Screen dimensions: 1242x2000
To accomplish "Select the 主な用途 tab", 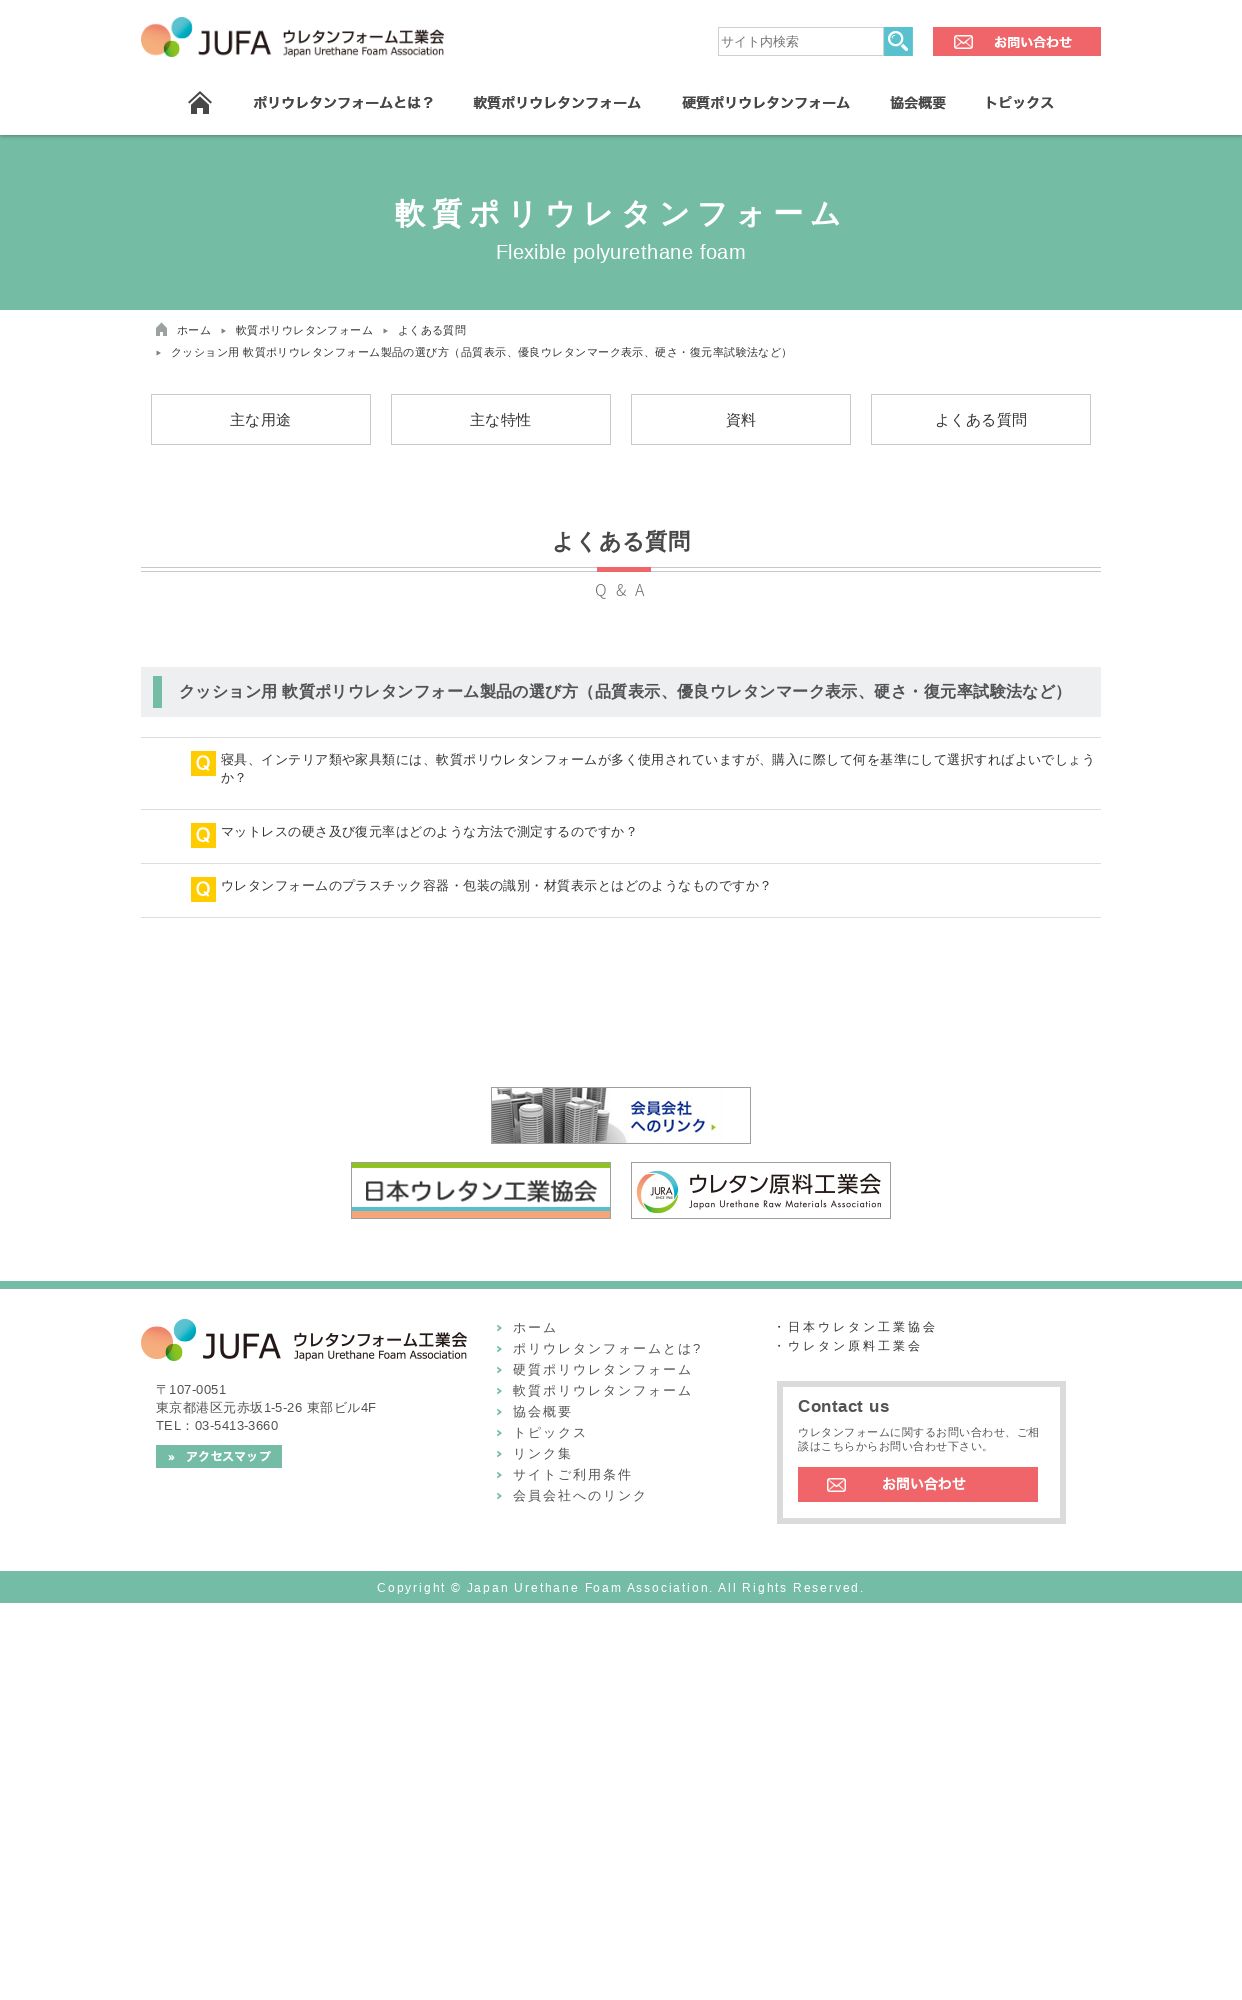I will click(x=261, y=420).
